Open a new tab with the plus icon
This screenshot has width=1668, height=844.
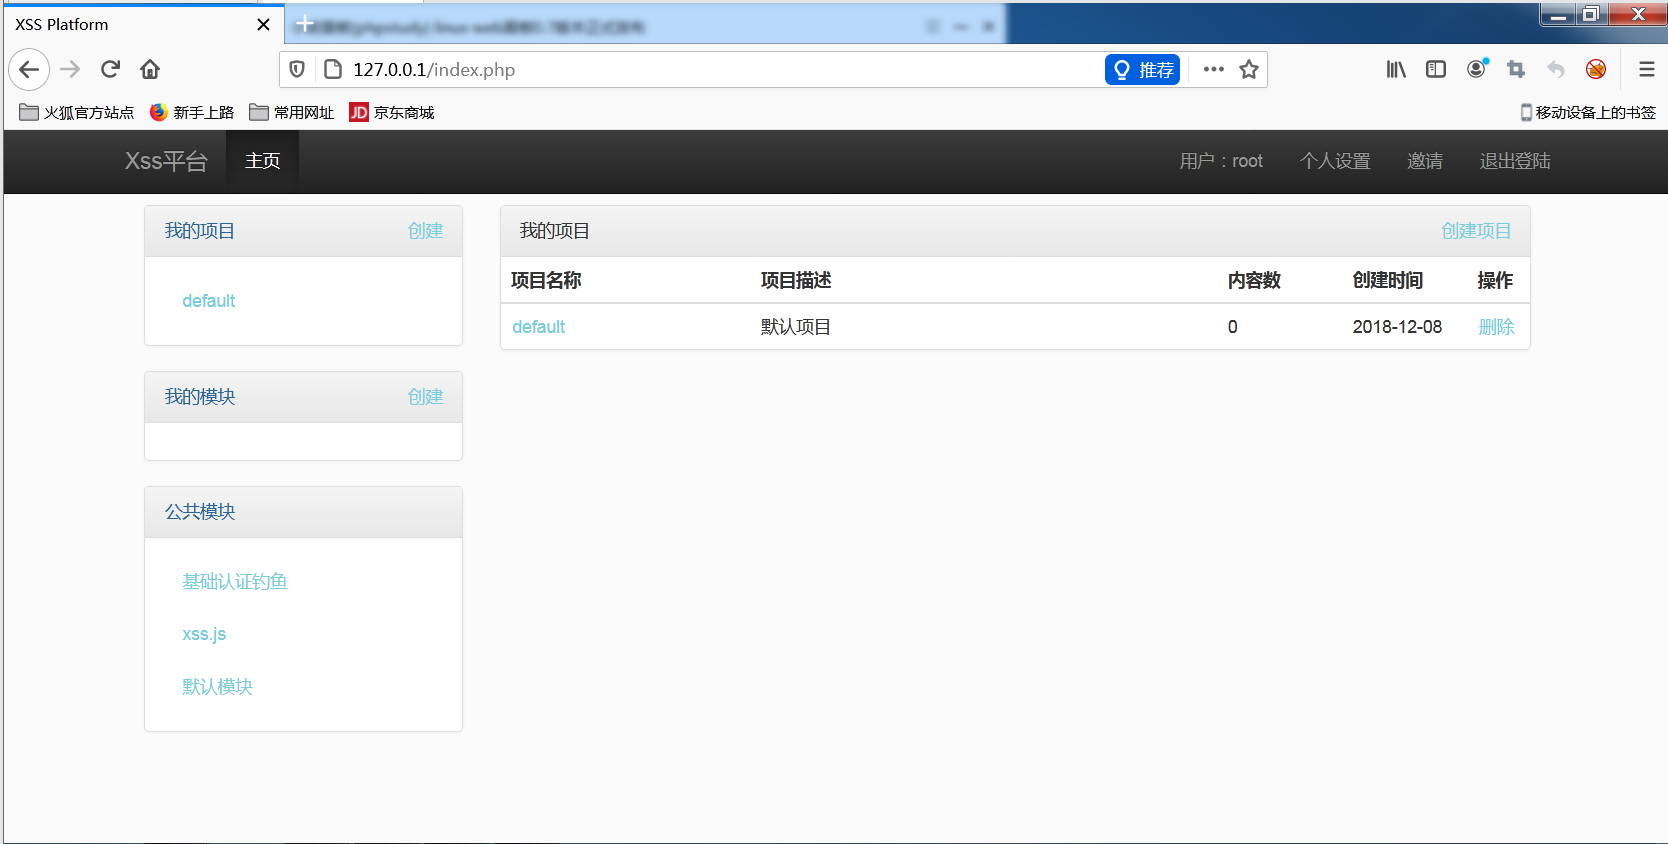305,23
